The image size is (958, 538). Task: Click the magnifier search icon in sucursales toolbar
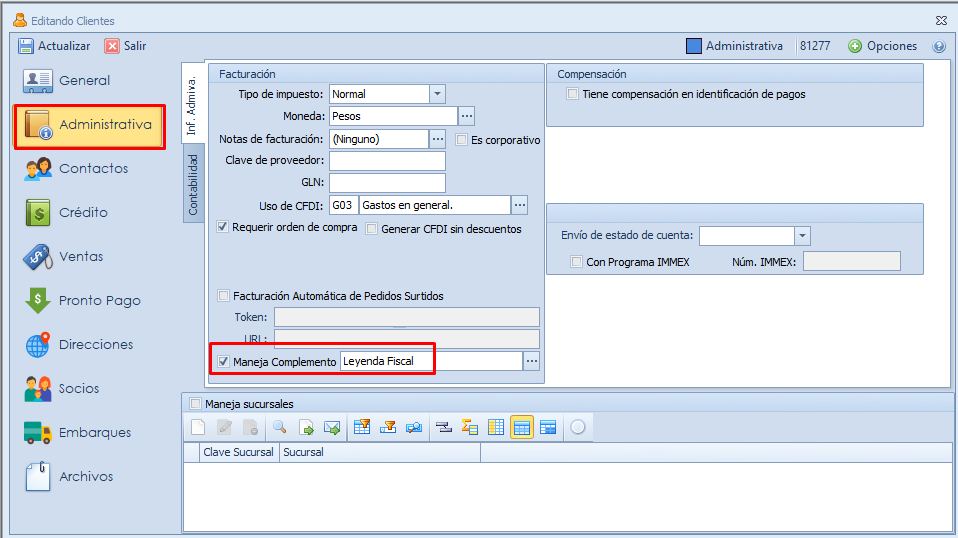[x=280, y=428]
